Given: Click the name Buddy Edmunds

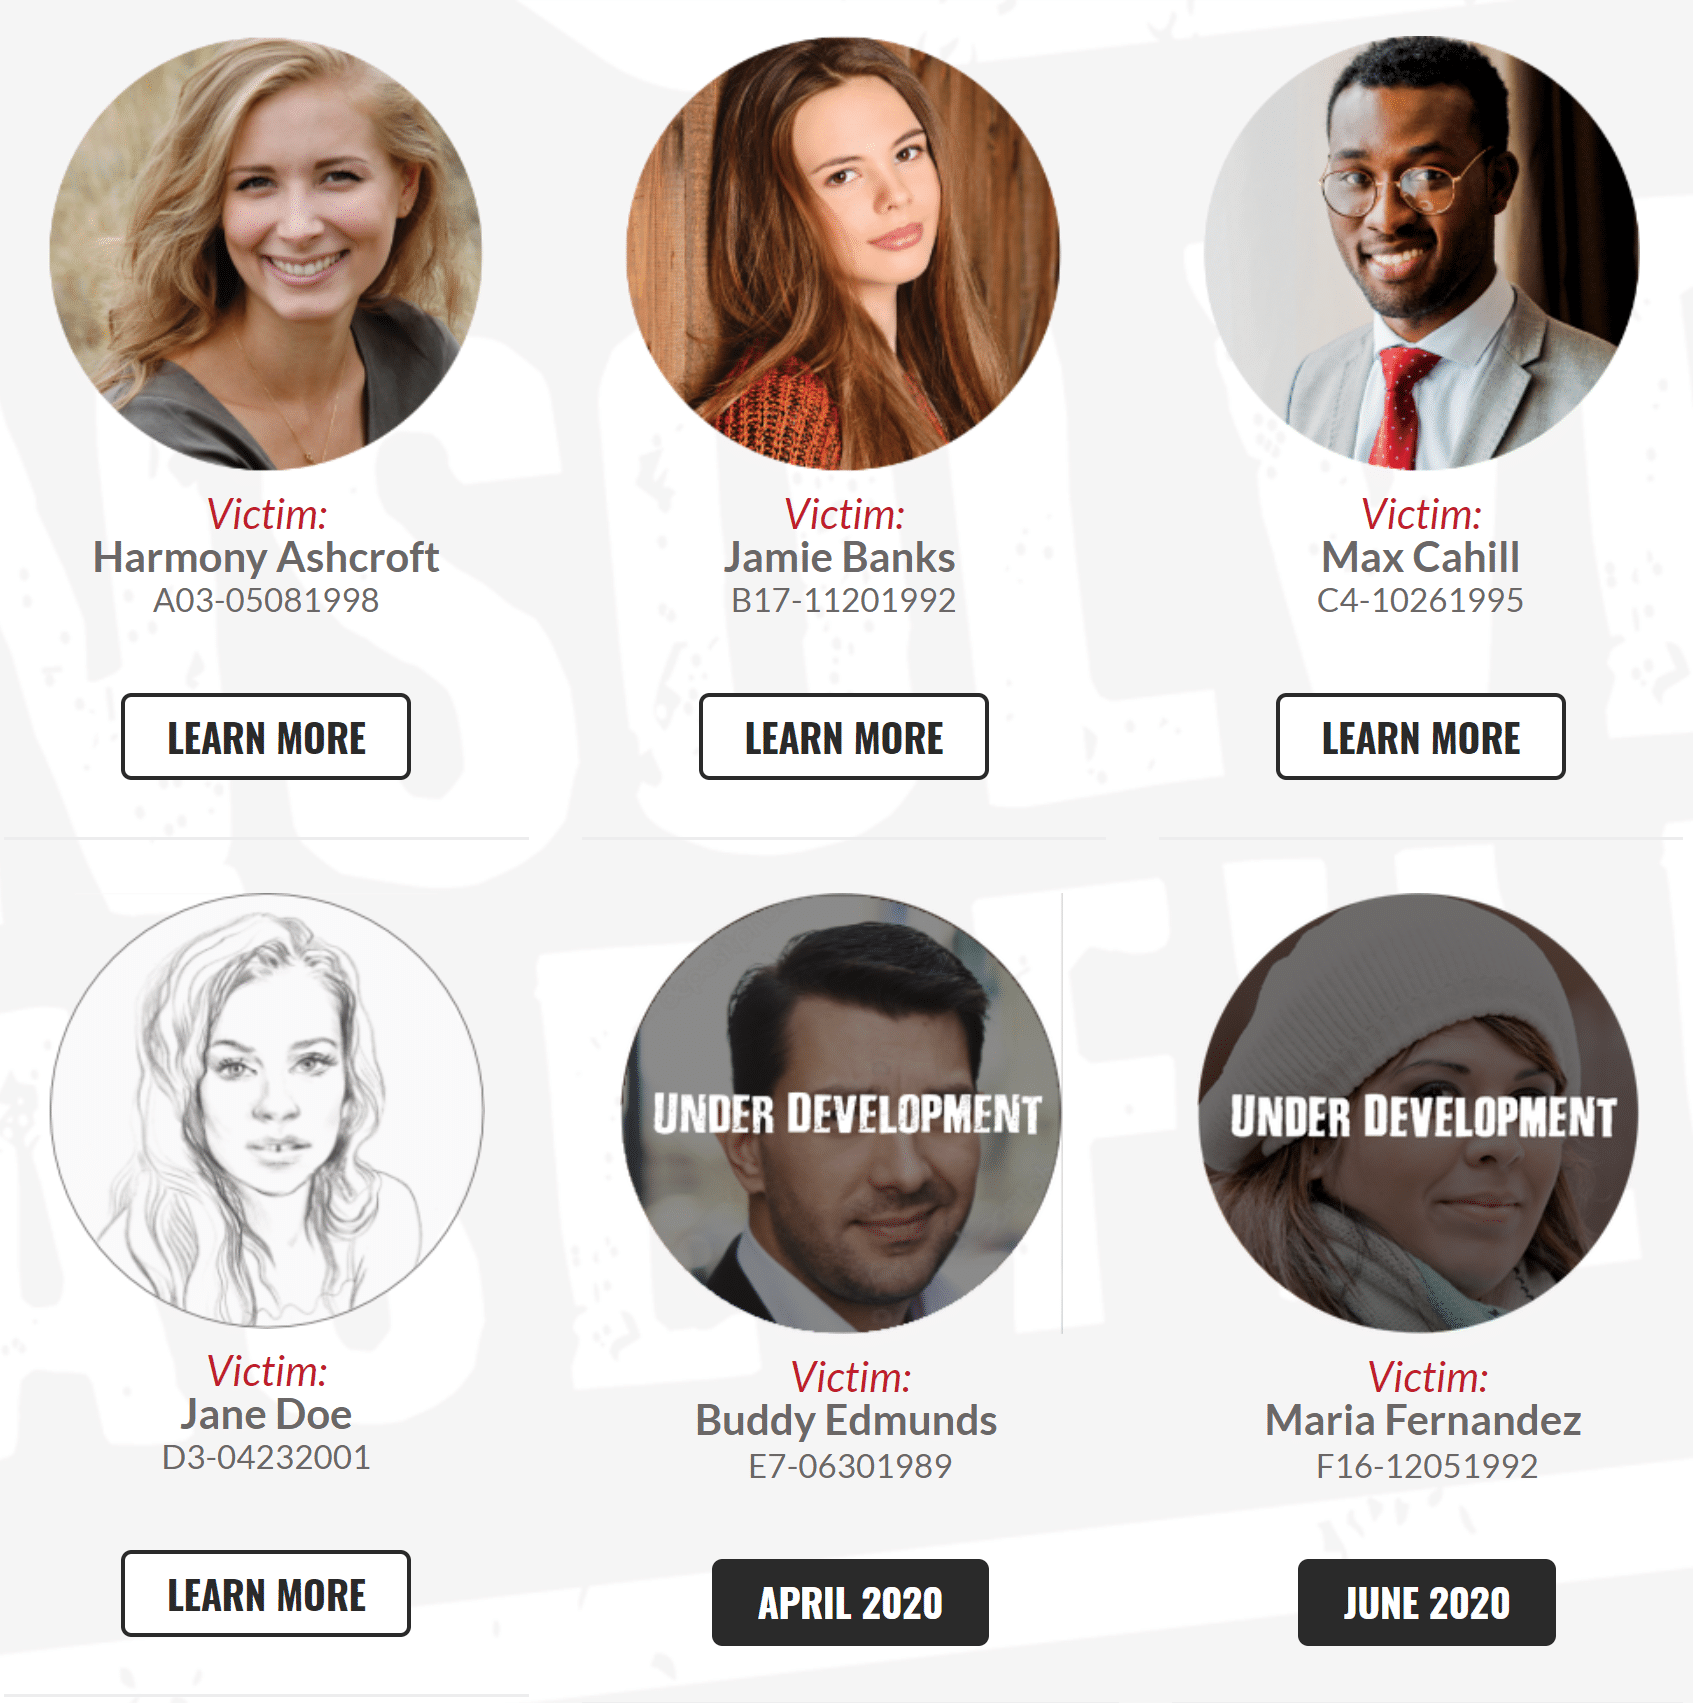Looking at the screenshot, I should coord(846,1421).
